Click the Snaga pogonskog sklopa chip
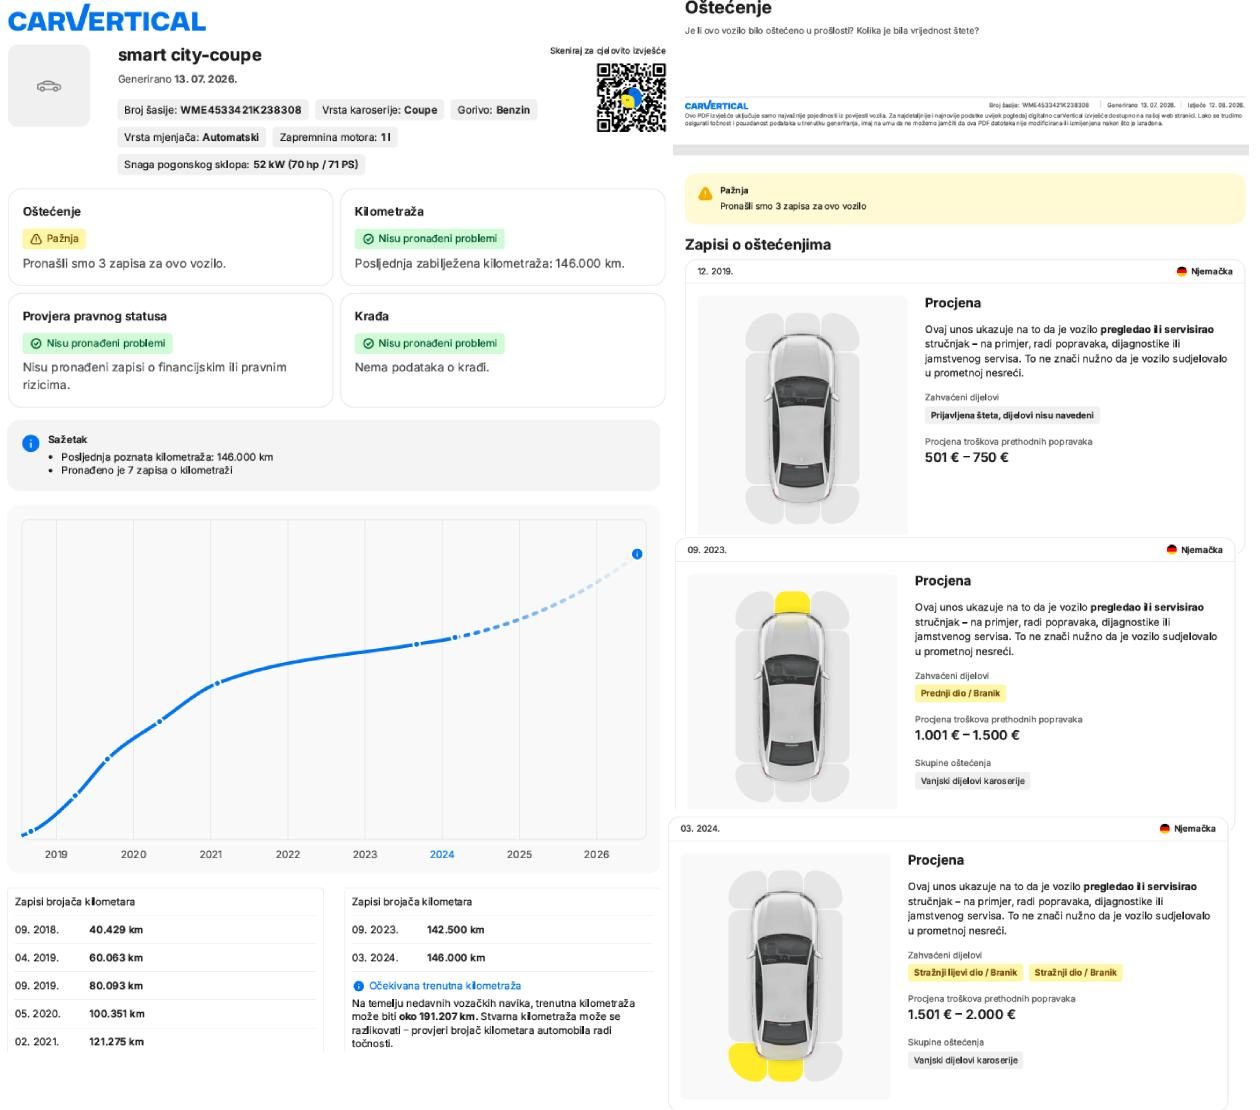Screen dimensions: 1260x1110 click(241, 164)
